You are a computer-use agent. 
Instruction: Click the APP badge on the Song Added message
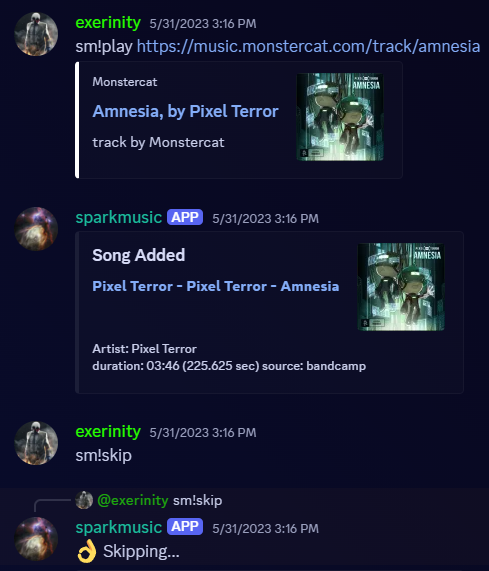tap(185, 217)
